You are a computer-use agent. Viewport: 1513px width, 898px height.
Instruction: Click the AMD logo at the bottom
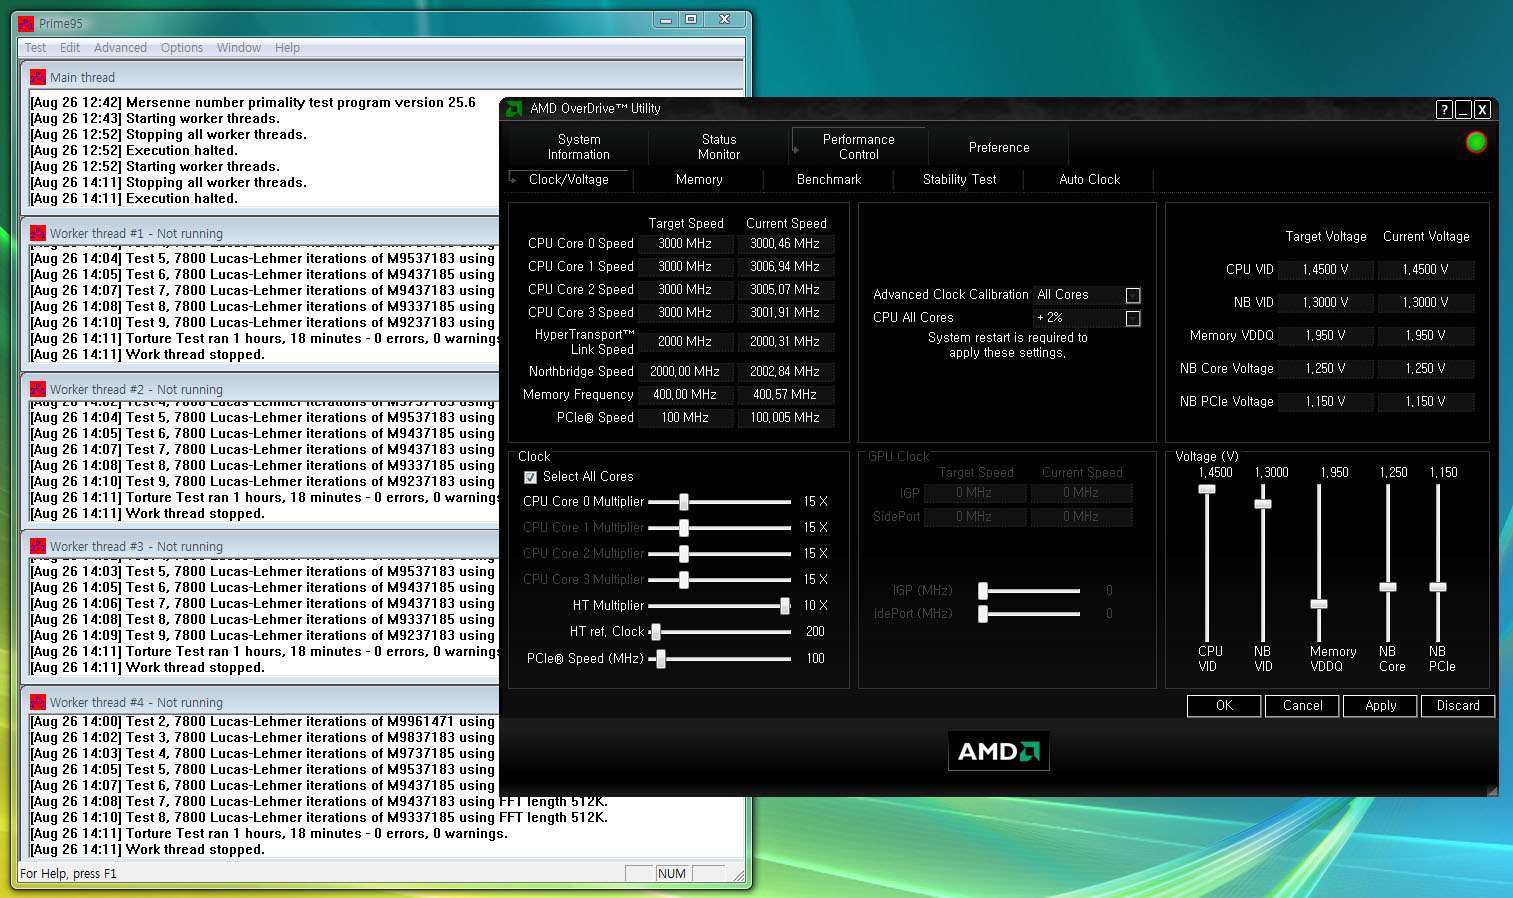point(999,752)
